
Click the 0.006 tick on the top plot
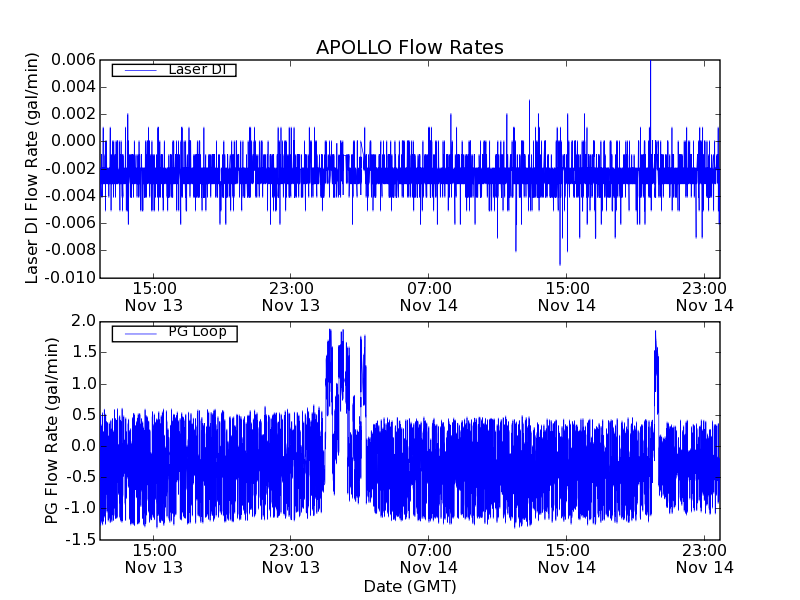pos(73,60)
